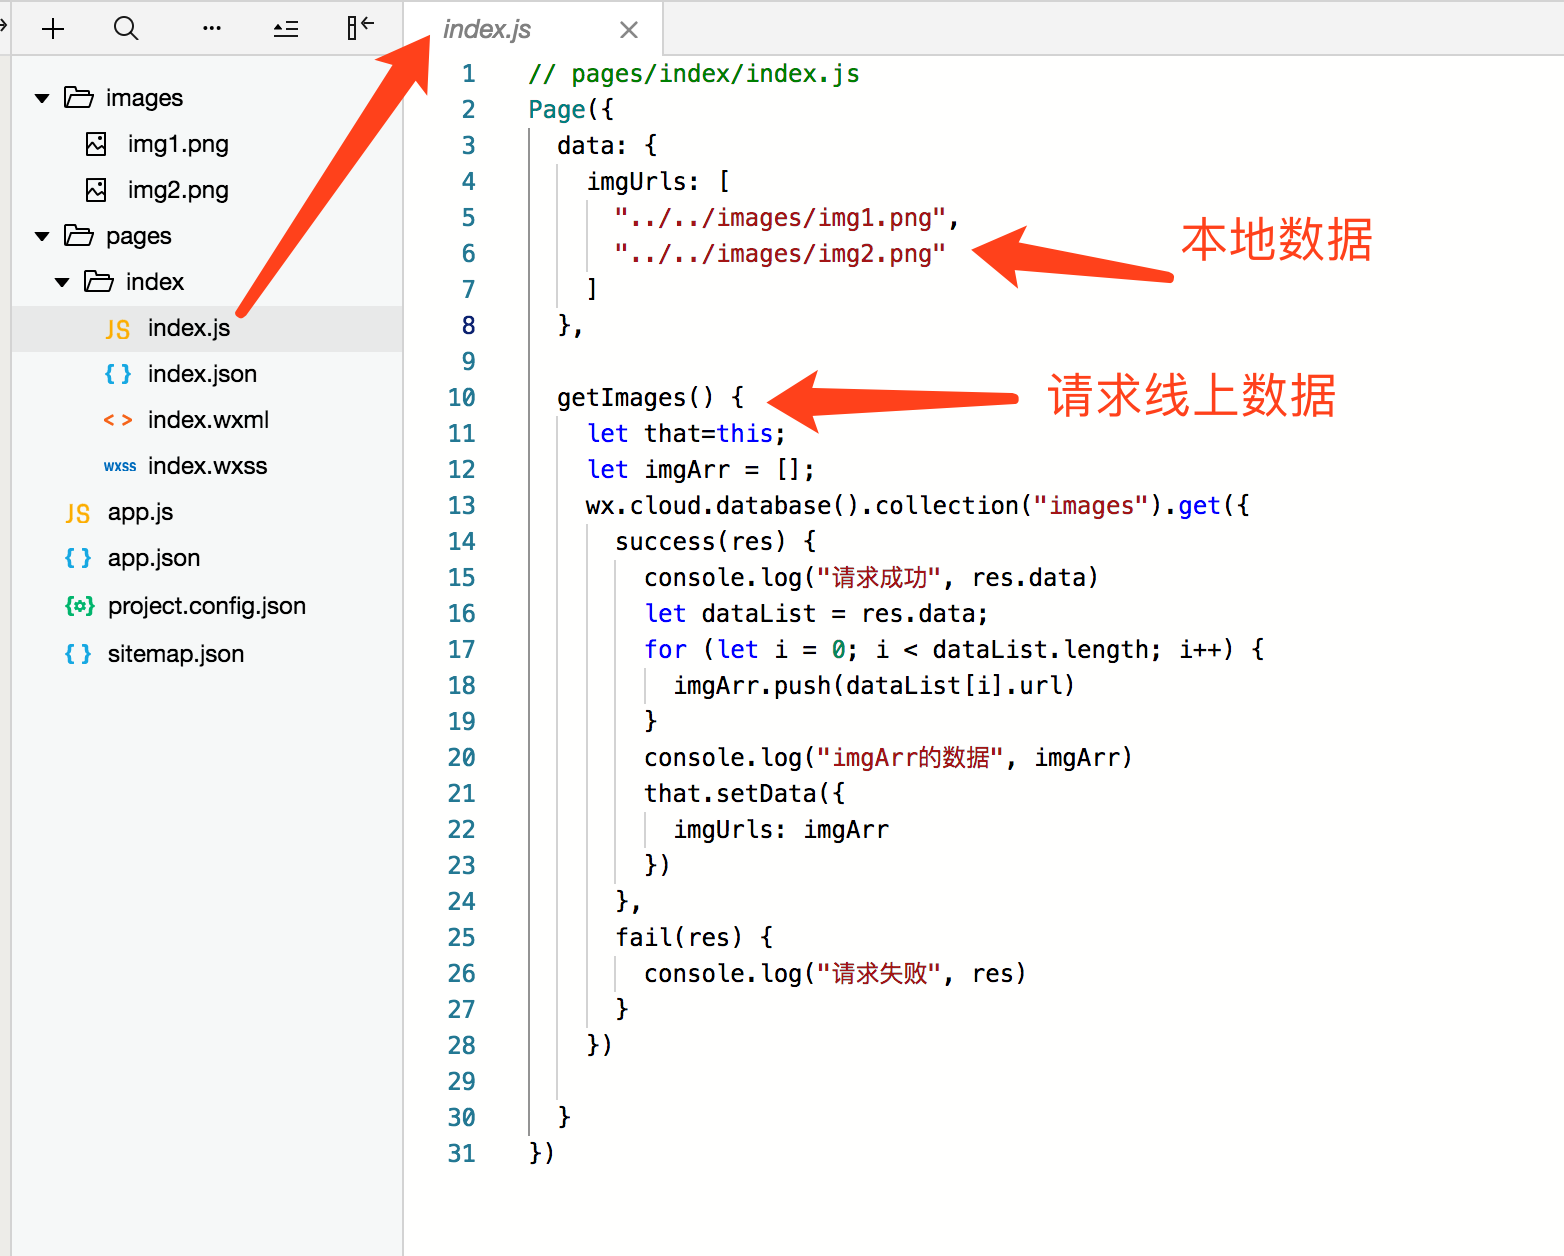Open sitemap.json in the file tree
Viewport: 1564px width, 1256px height.
coord(176,654)
